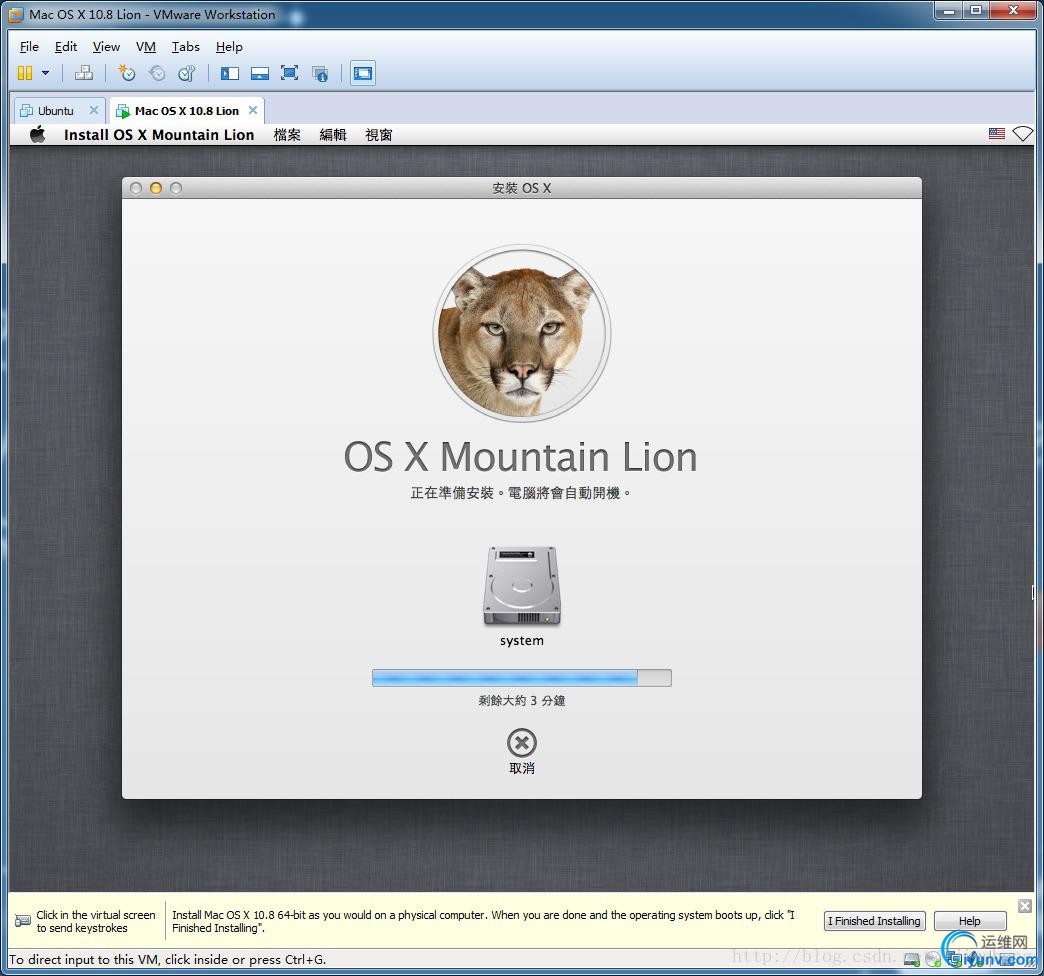
Task: Click the Help button in install bar
Action: pos(969,921)
